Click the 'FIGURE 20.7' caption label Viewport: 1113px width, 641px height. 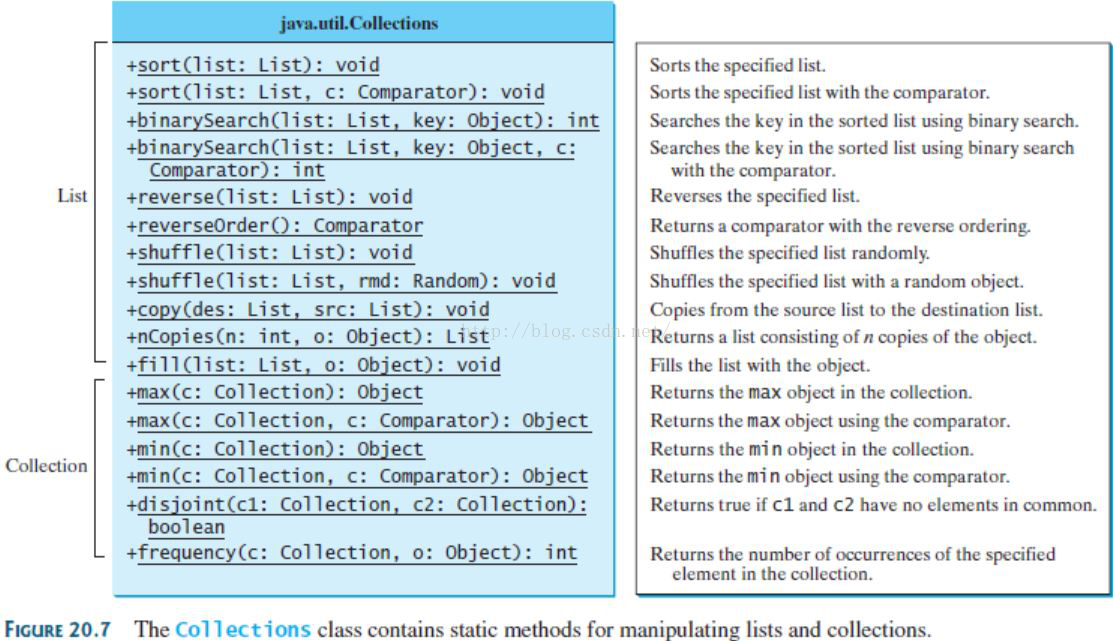57,630
